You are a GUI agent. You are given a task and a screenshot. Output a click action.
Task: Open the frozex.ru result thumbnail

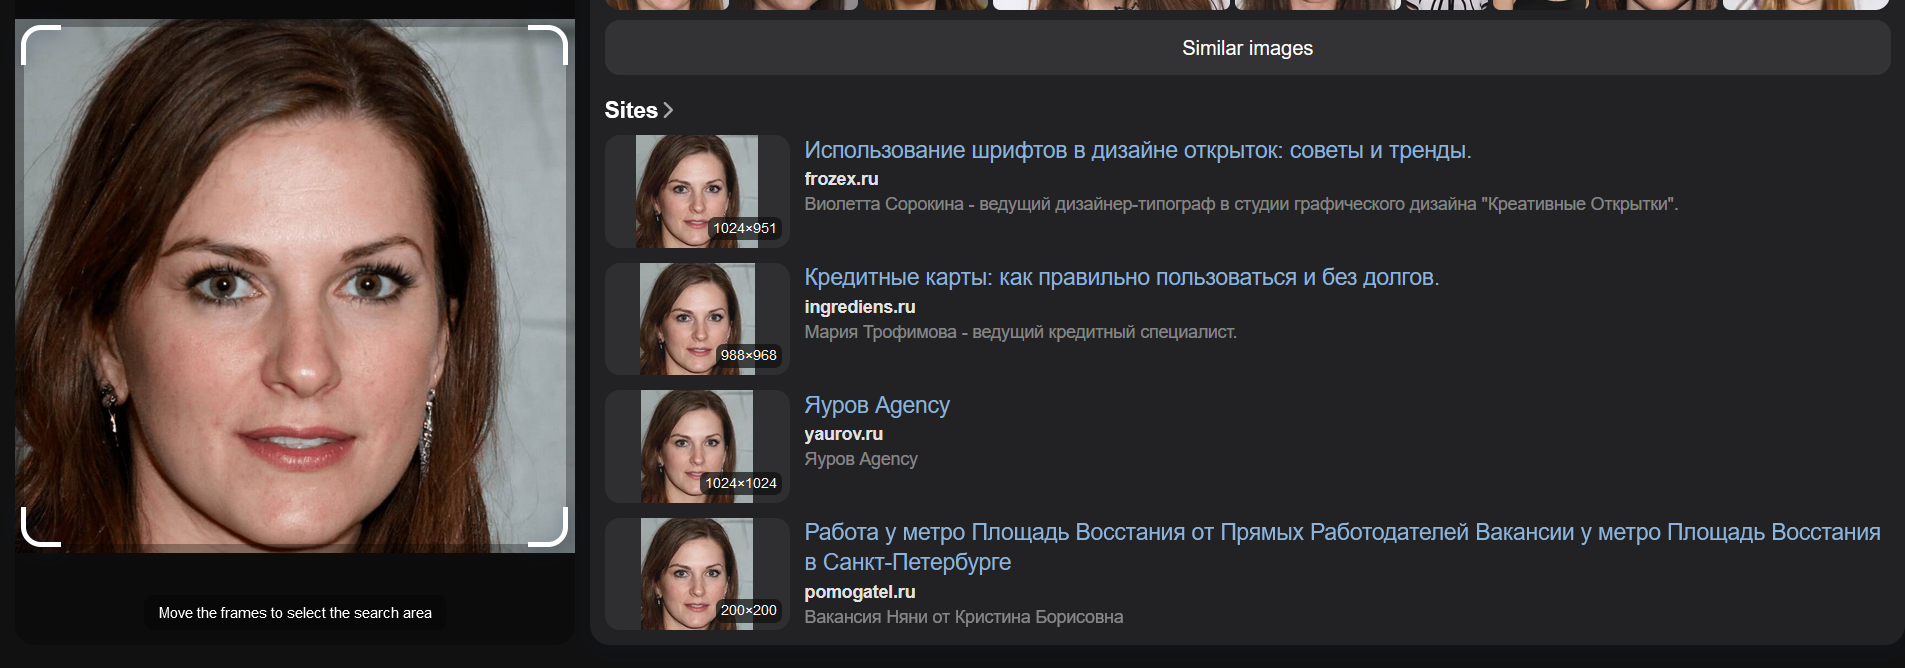click(697, 191)
